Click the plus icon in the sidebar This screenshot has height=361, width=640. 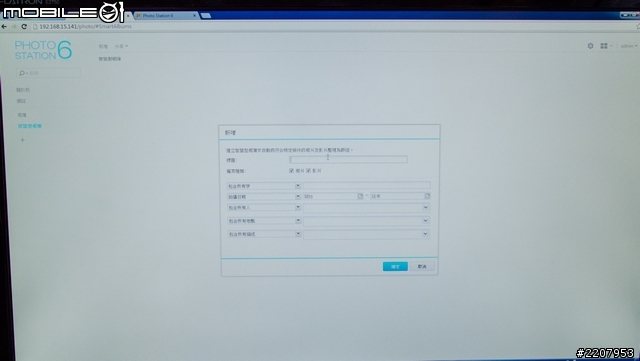coord(22,140)
